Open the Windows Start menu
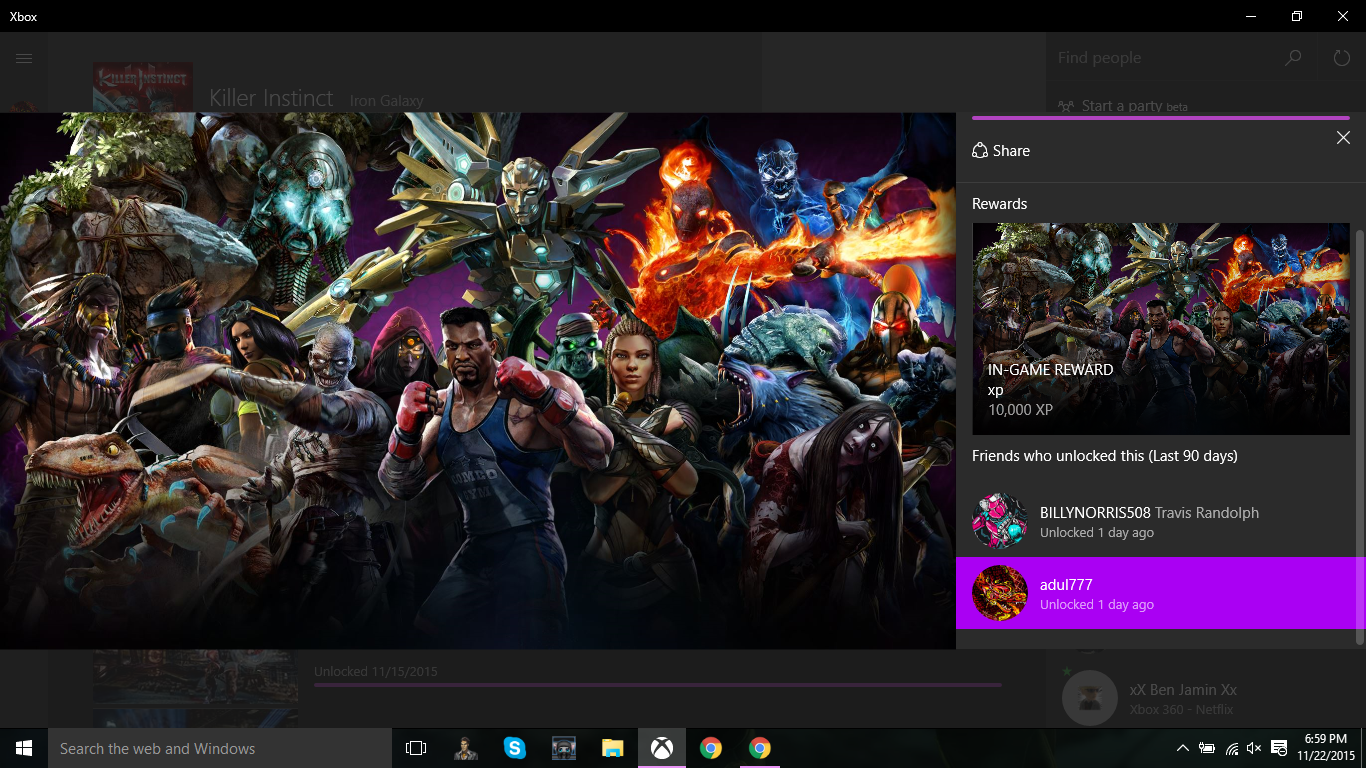The image size is (1366, 768). pyautogui.click(x=24, y=748)
